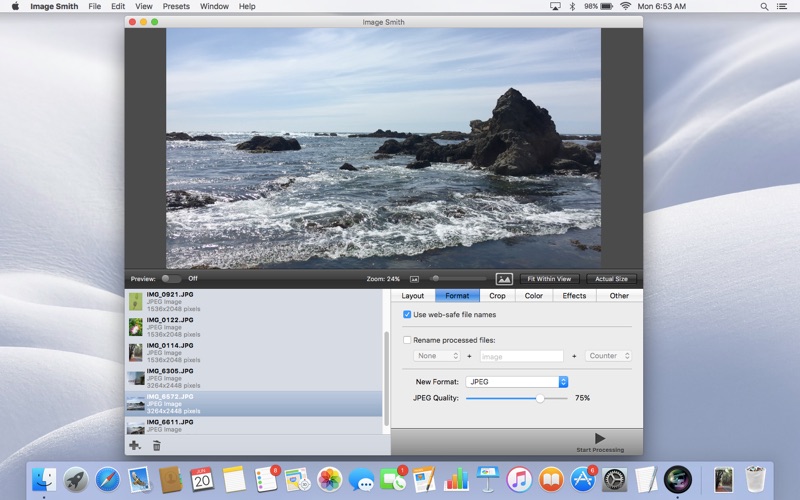Uncheck Use web-safe file names

407,315
